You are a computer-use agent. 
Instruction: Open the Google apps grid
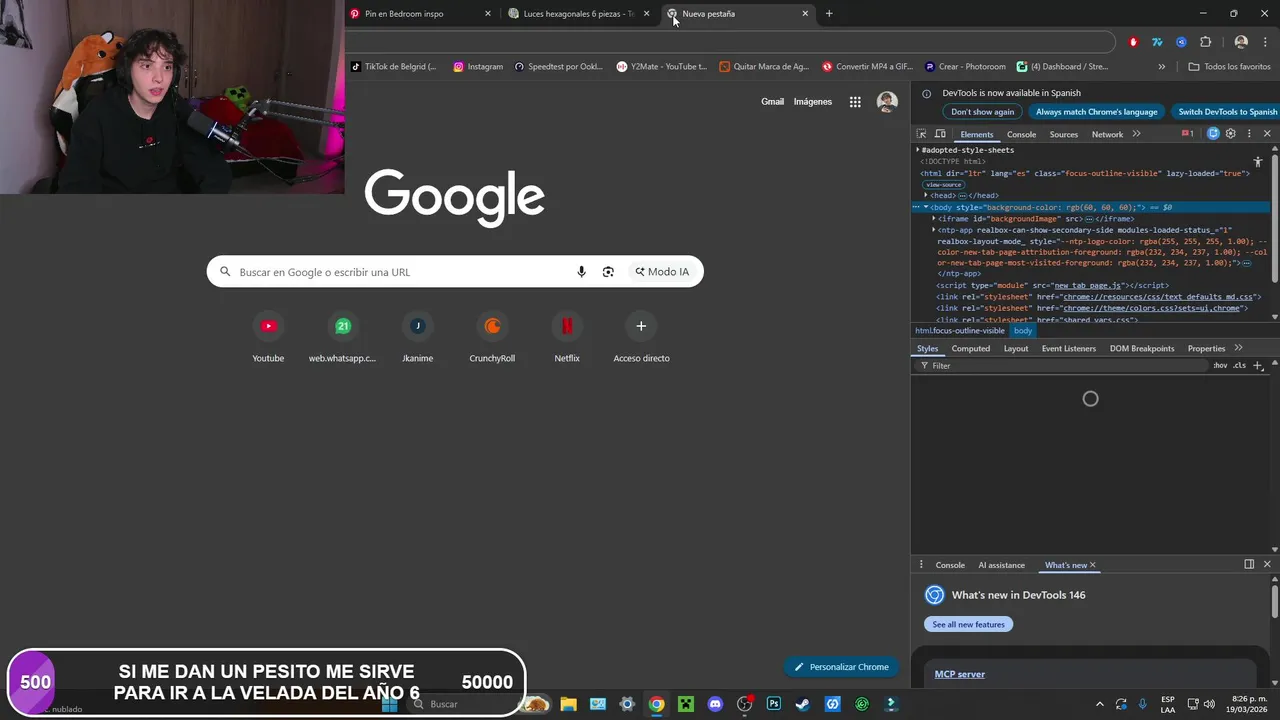coord(855,102)
